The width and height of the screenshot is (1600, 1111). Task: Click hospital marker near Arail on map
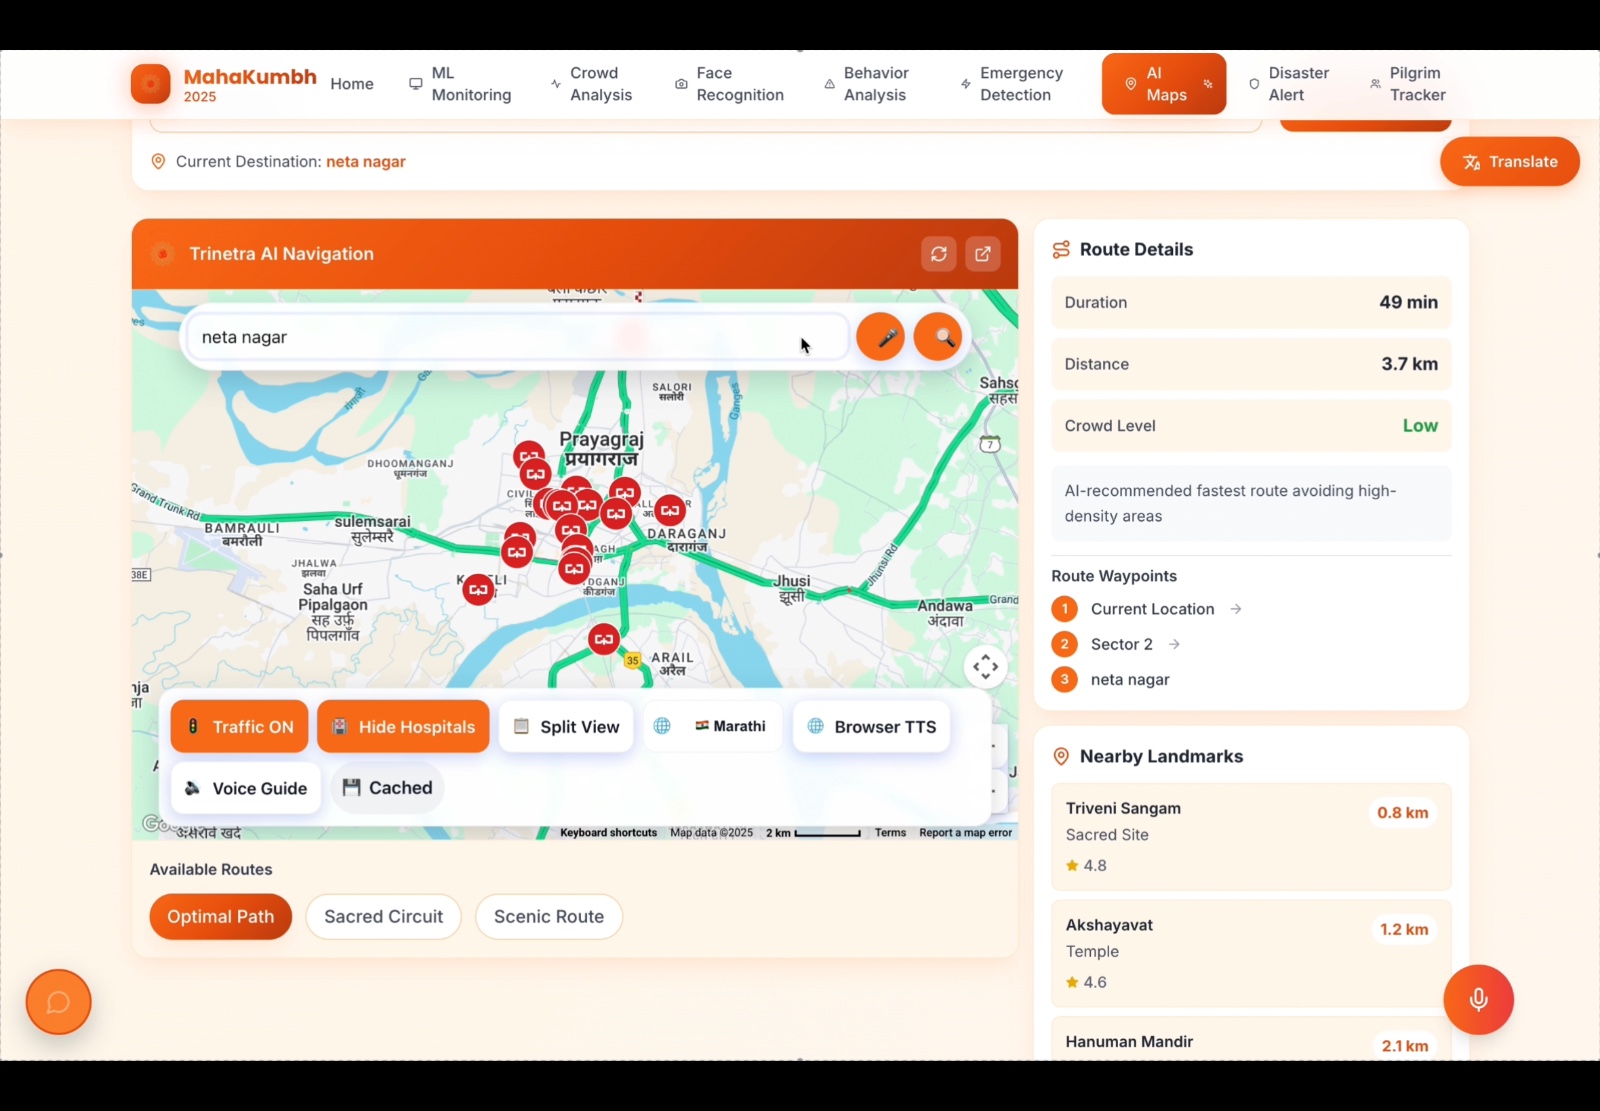pos(603,639)
